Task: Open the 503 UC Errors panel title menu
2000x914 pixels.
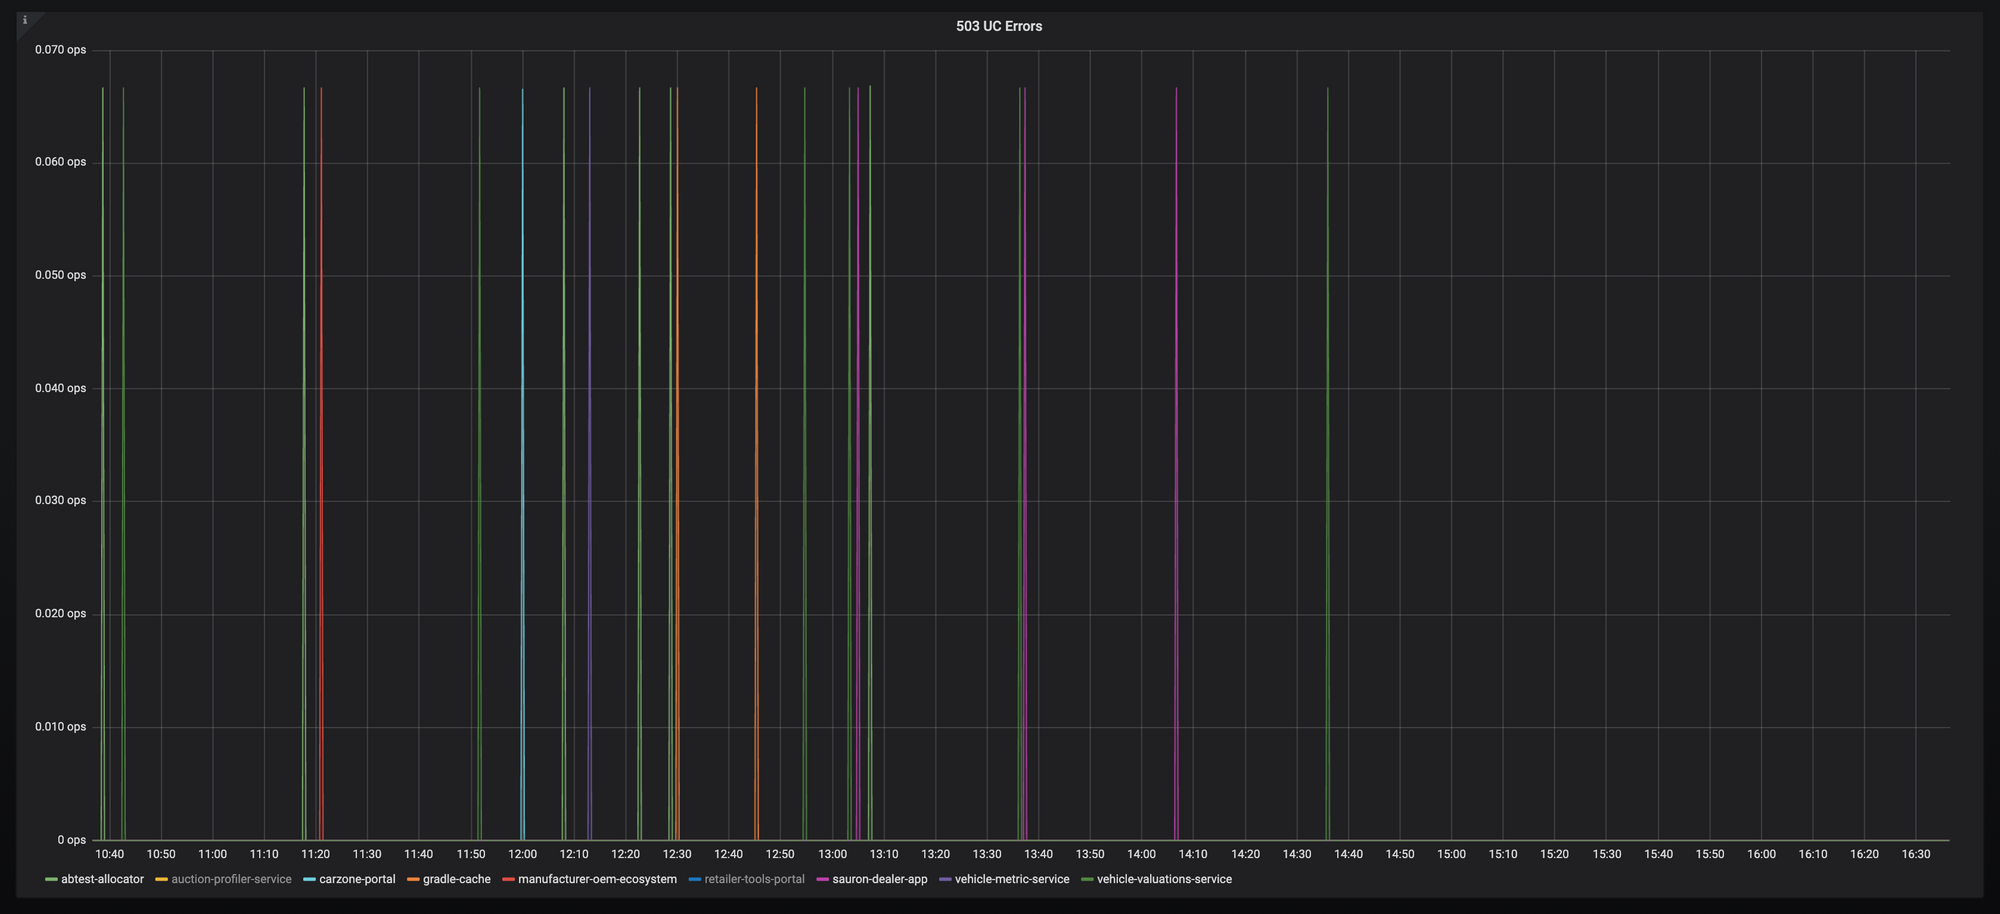Action: point(998,26)
